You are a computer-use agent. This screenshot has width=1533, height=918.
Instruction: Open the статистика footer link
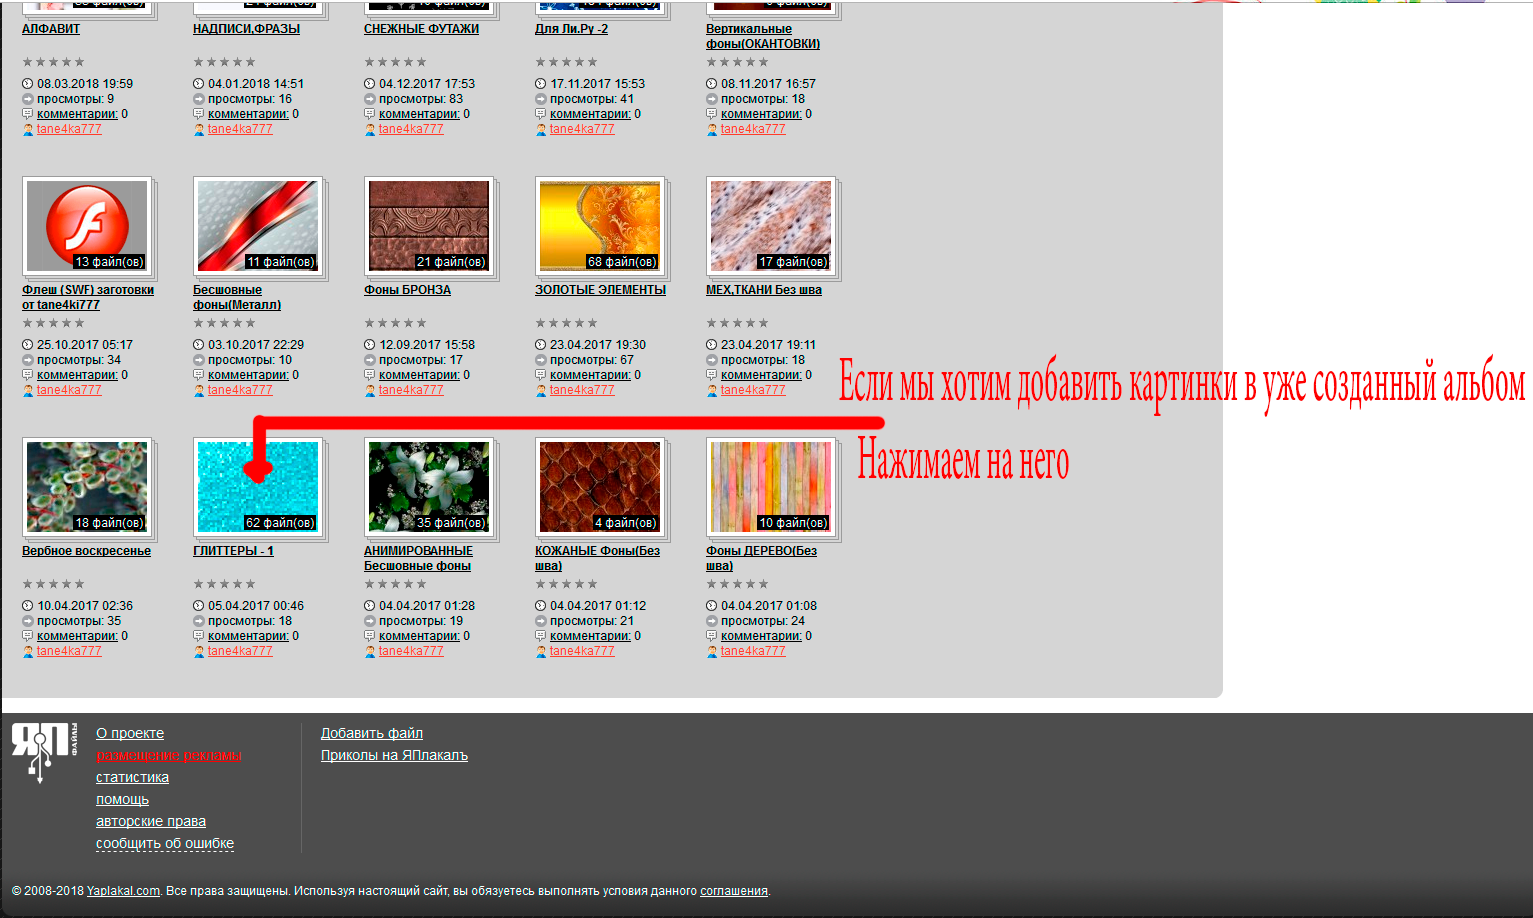pos(132,777)
